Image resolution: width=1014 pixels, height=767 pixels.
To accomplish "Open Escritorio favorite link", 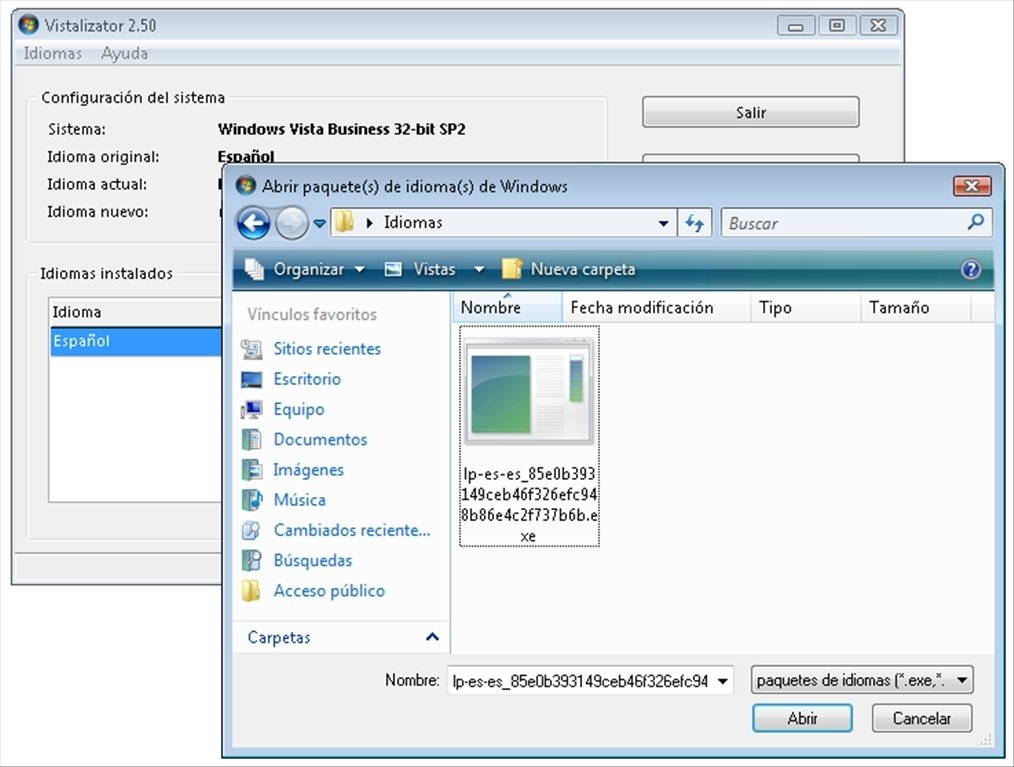I will click(x=307, y=379).
